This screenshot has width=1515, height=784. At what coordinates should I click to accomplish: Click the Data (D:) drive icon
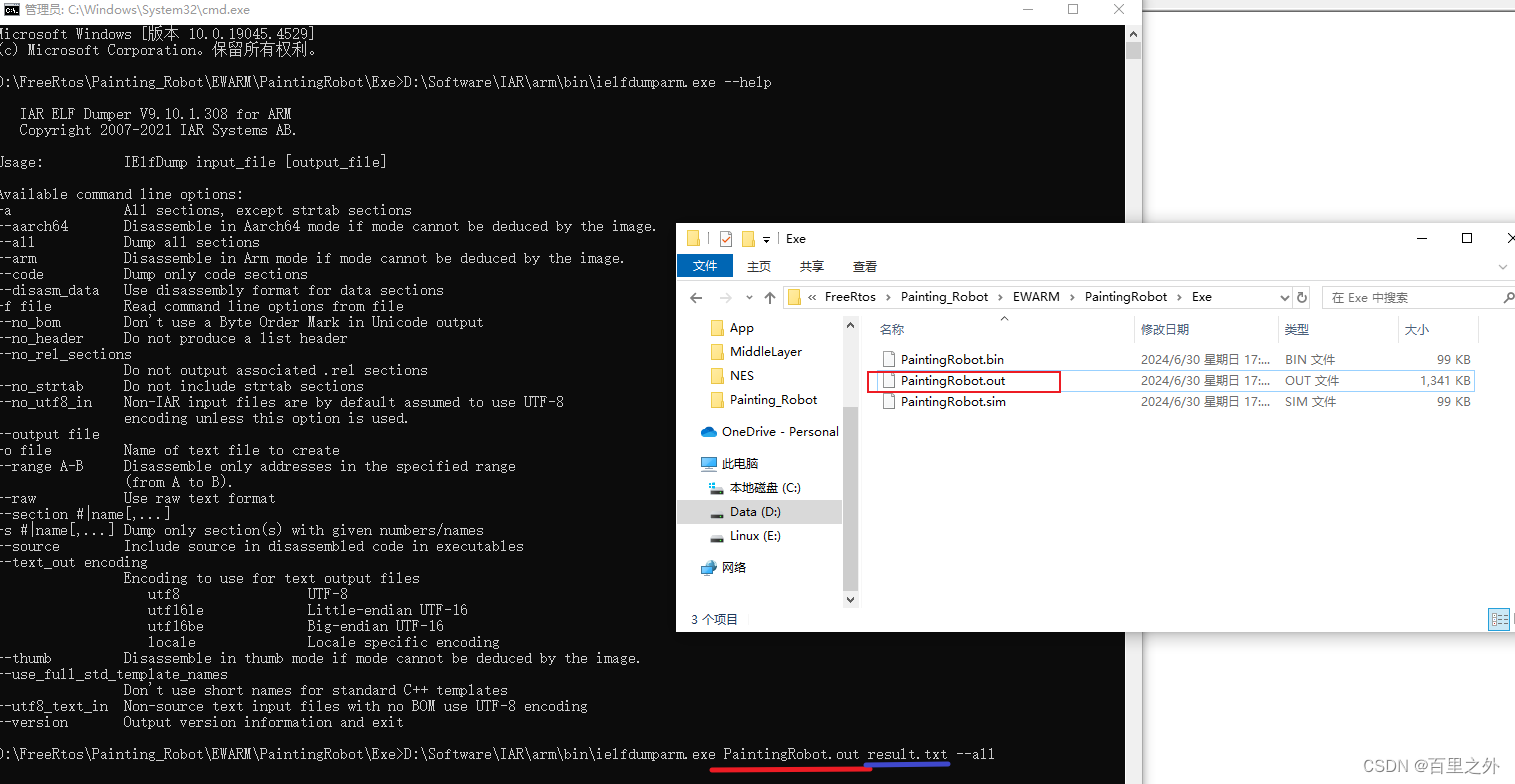716,513
